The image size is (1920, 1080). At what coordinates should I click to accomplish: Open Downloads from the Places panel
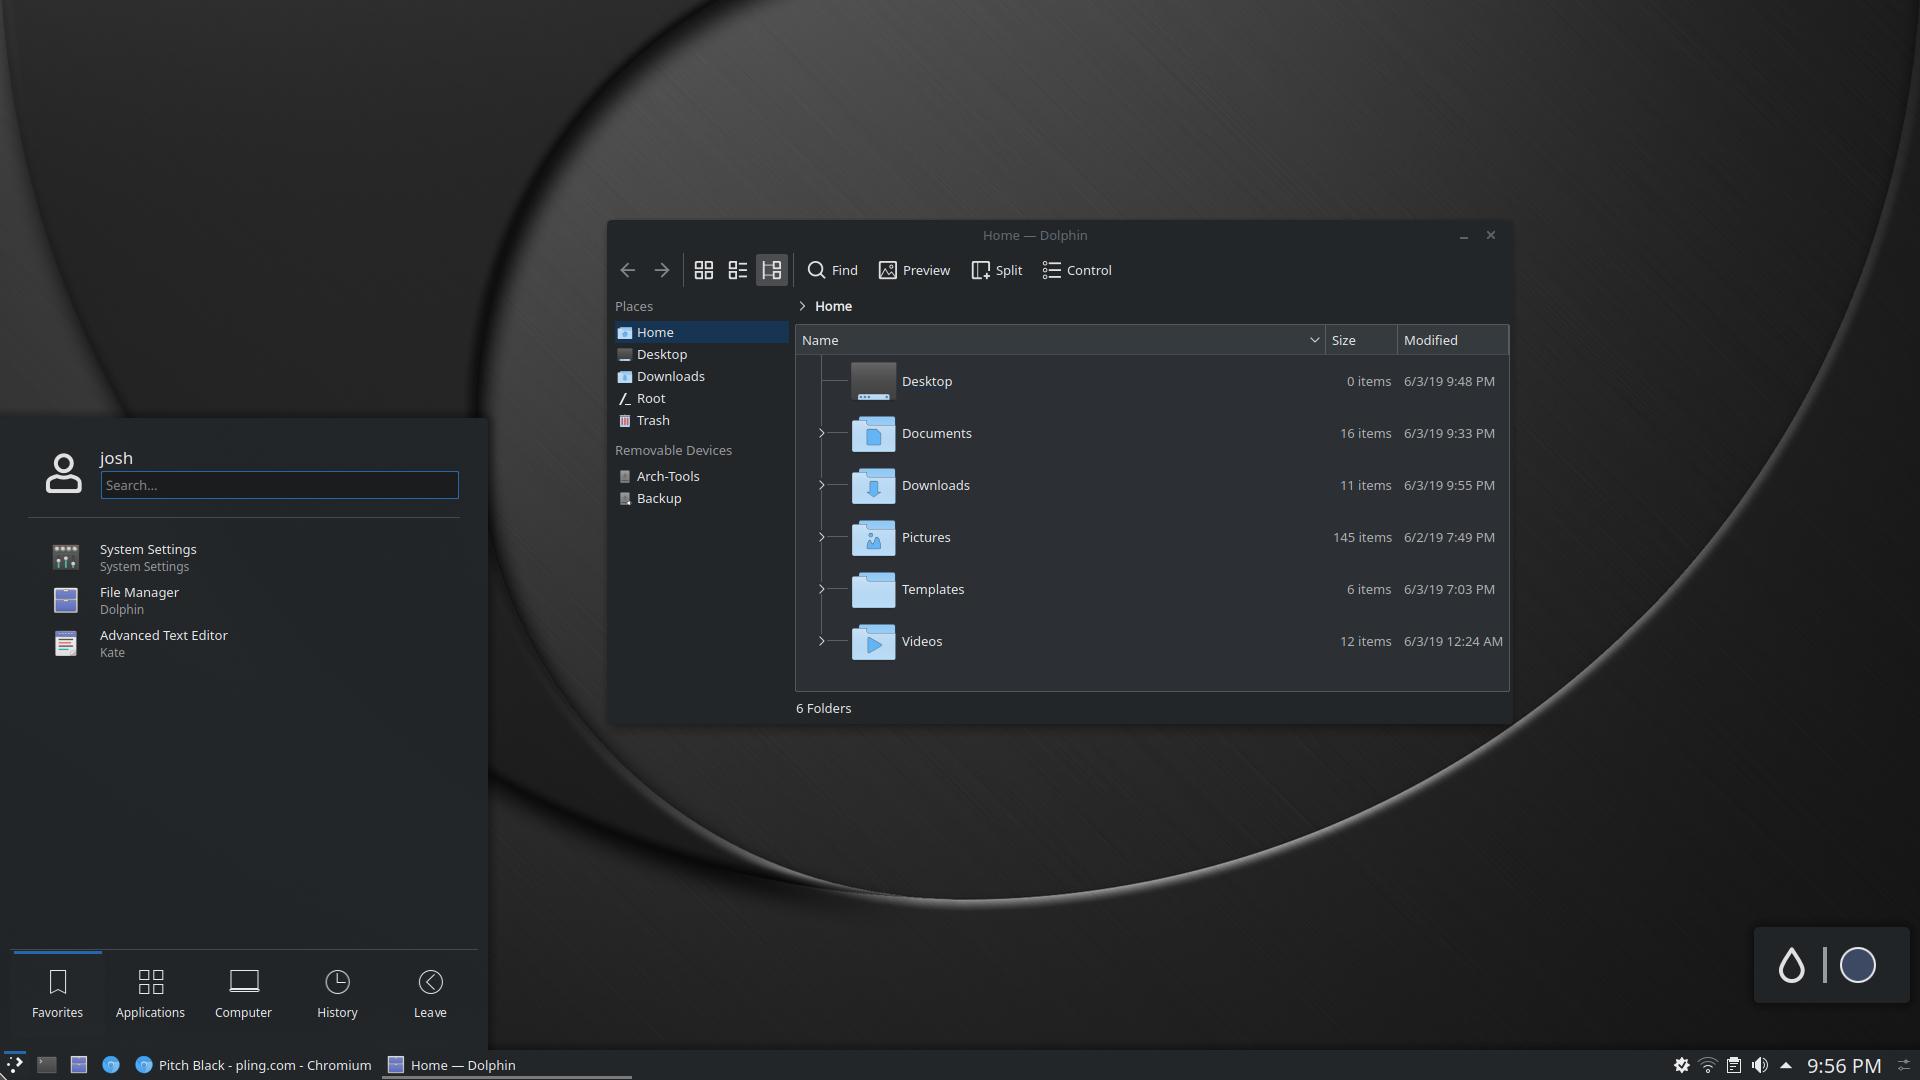pos(702,376)
